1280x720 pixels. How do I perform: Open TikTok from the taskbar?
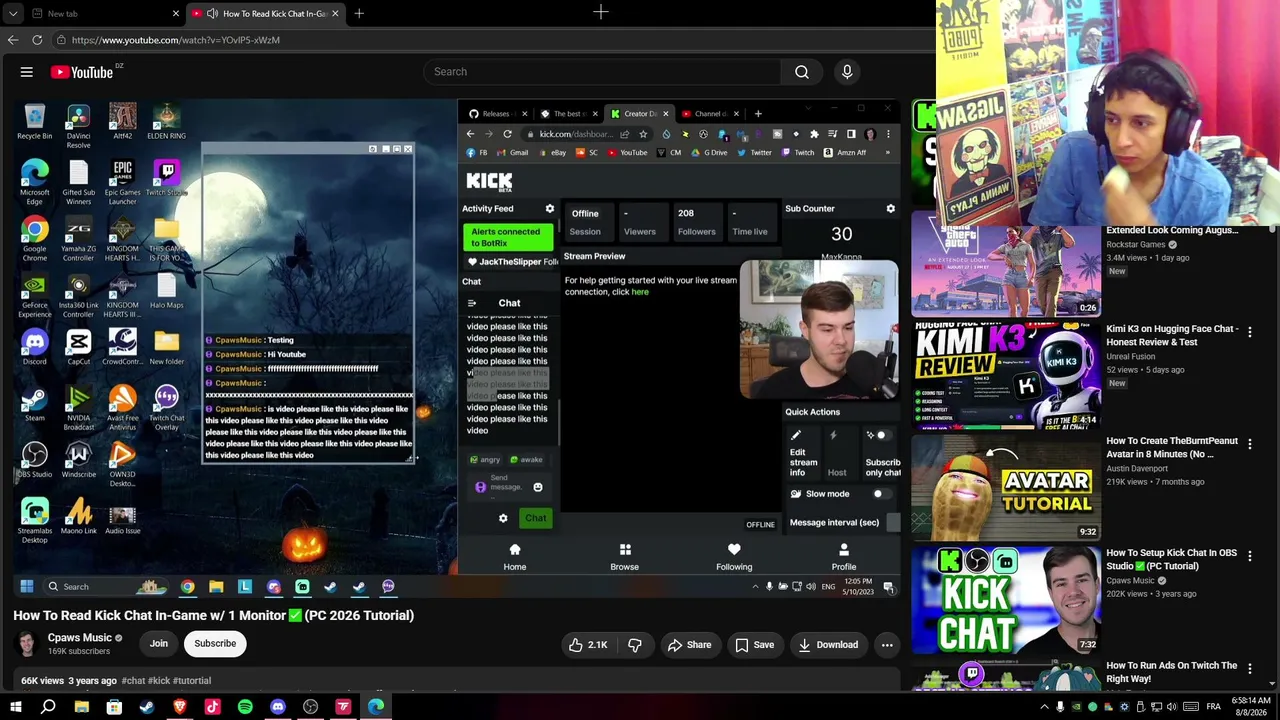click(x=212, y=707)
